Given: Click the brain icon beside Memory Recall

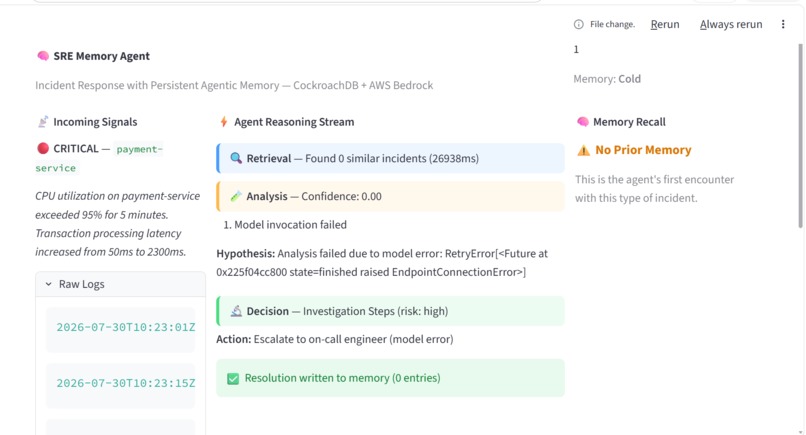Looking at the screenshot, I should tap(582, 122).
